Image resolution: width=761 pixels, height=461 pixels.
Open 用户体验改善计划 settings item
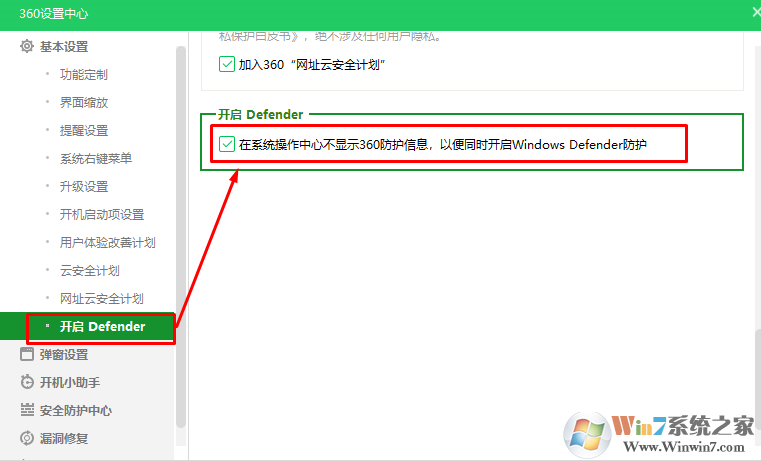107,243
